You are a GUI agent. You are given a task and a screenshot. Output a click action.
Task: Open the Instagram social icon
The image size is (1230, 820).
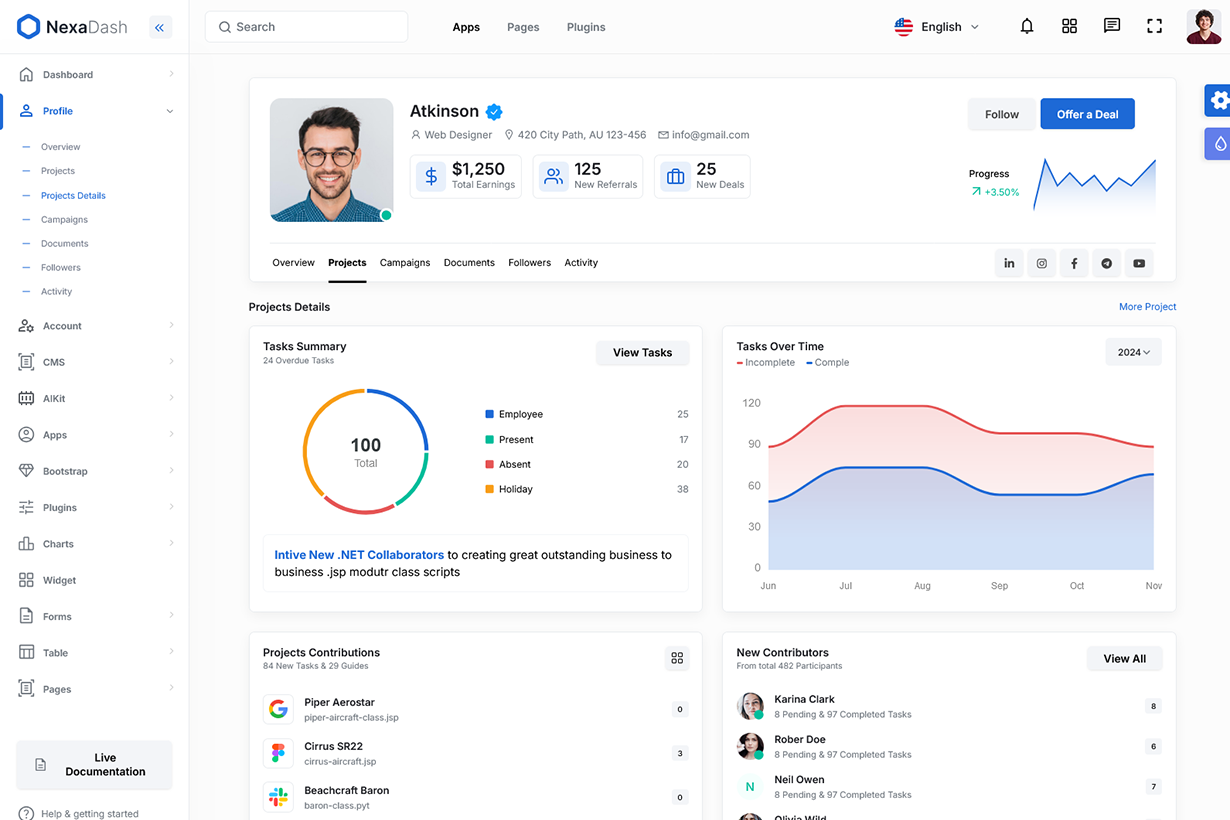1041,263
